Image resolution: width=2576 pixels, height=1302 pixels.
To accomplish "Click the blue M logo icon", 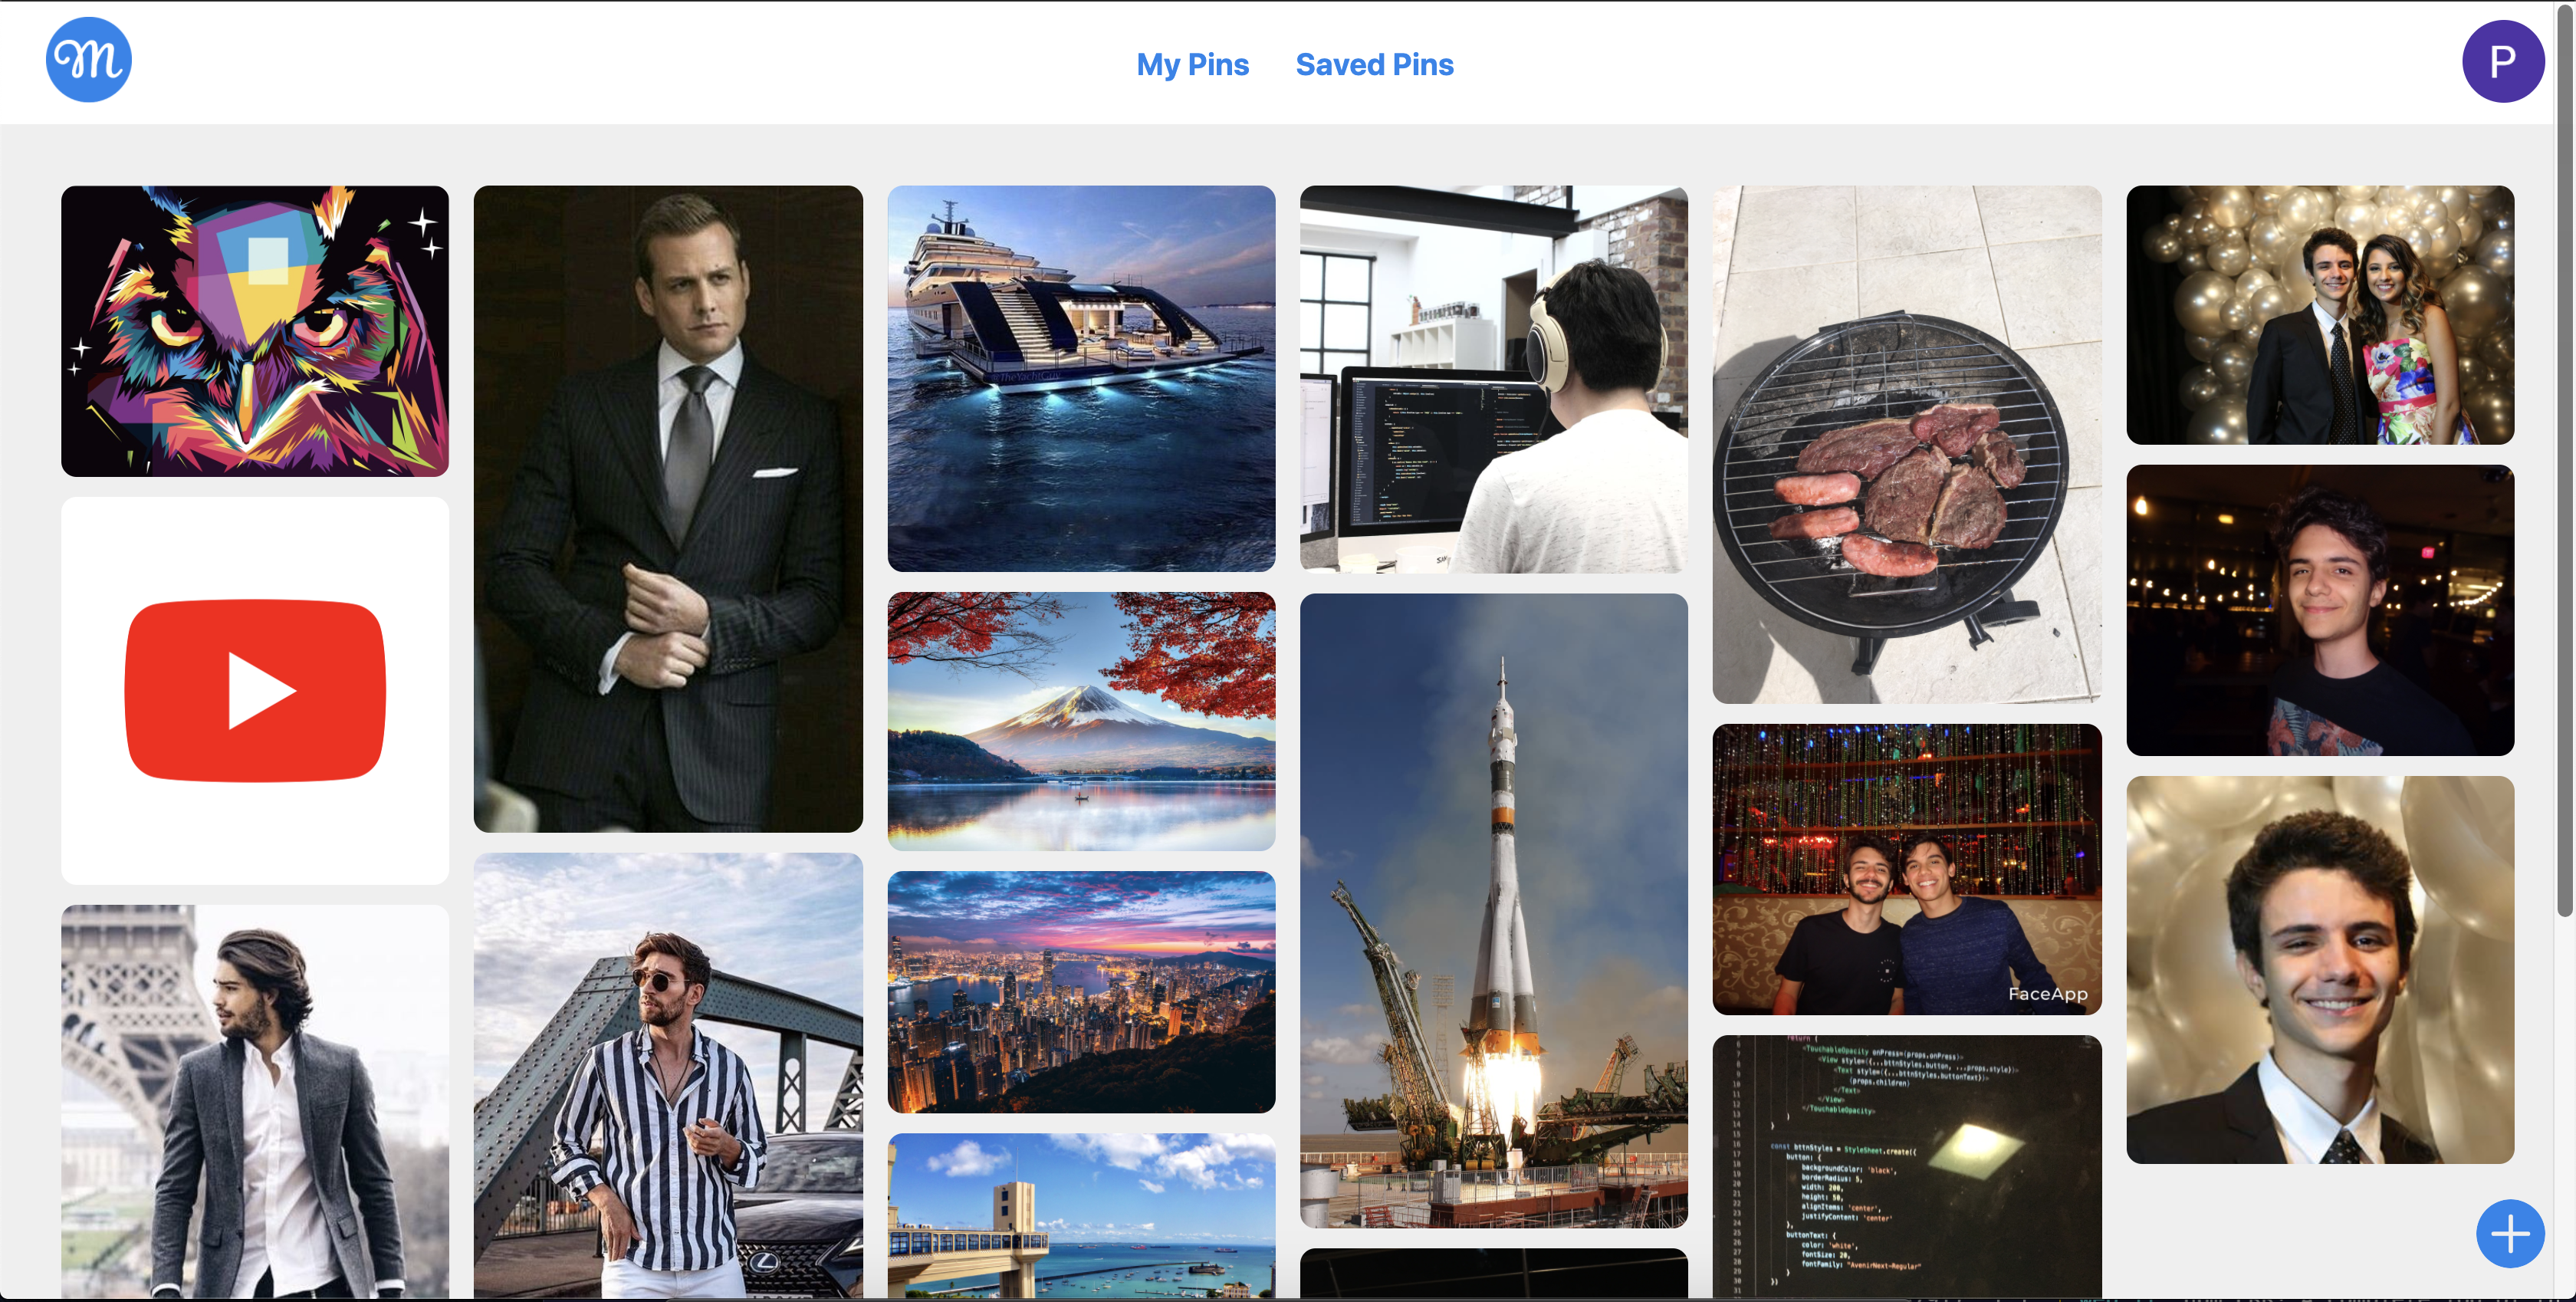I will [x=88, y=60].
